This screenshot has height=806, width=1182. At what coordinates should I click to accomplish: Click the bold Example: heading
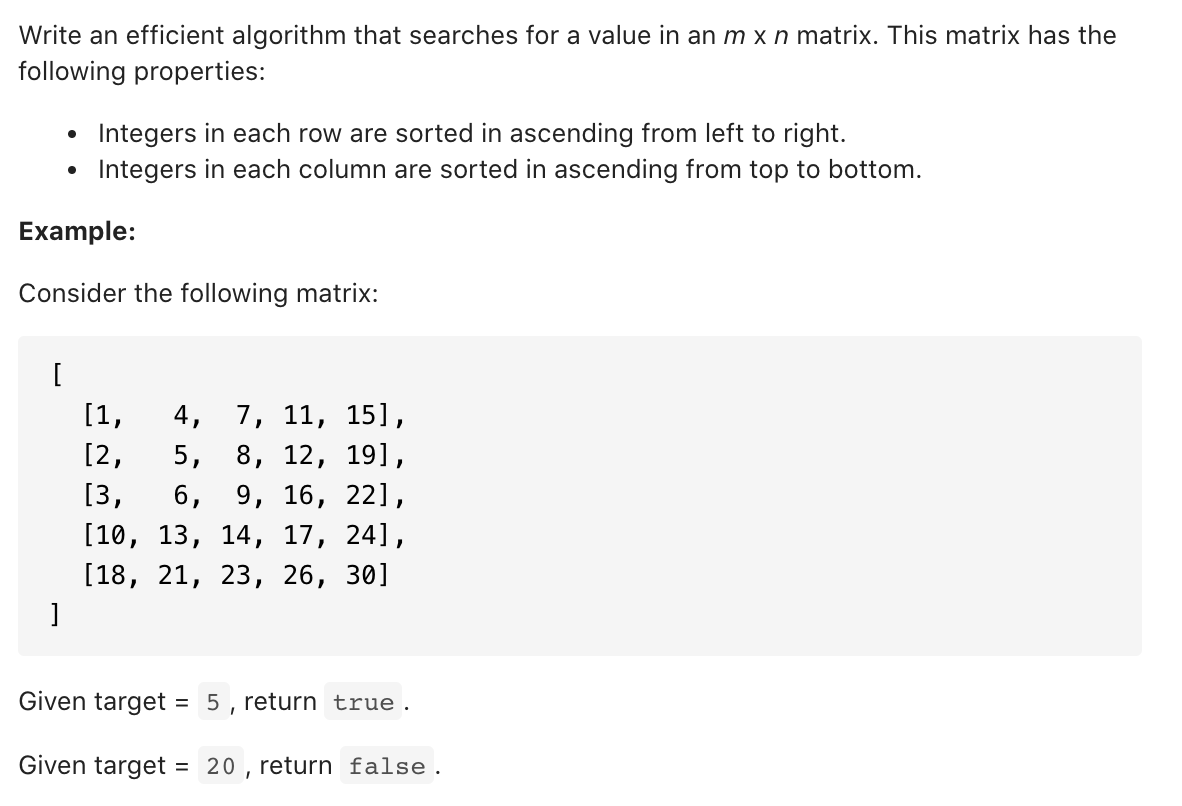(x=77, y=231)
